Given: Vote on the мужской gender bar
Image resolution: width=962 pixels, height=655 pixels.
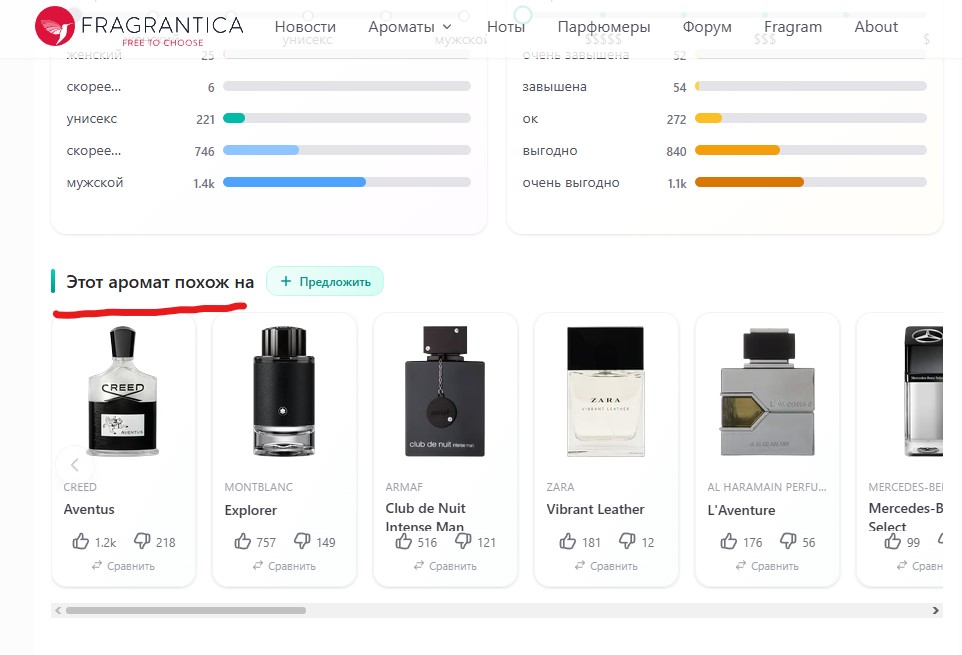Looking at the screenshot, I should (347, 182).
